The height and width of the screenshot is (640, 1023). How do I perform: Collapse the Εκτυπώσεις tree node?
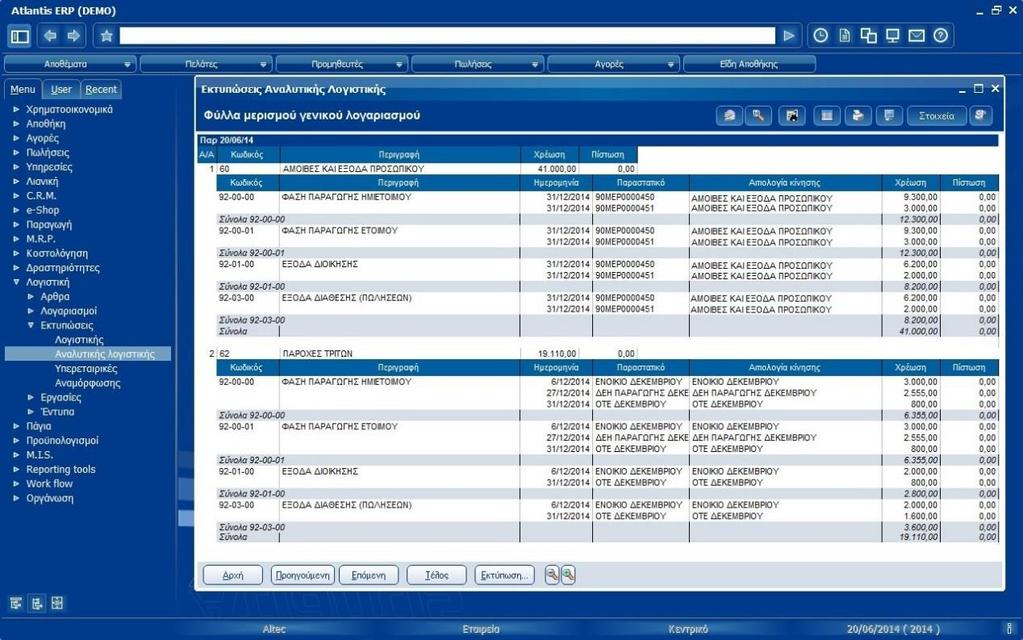coord(31,326)
